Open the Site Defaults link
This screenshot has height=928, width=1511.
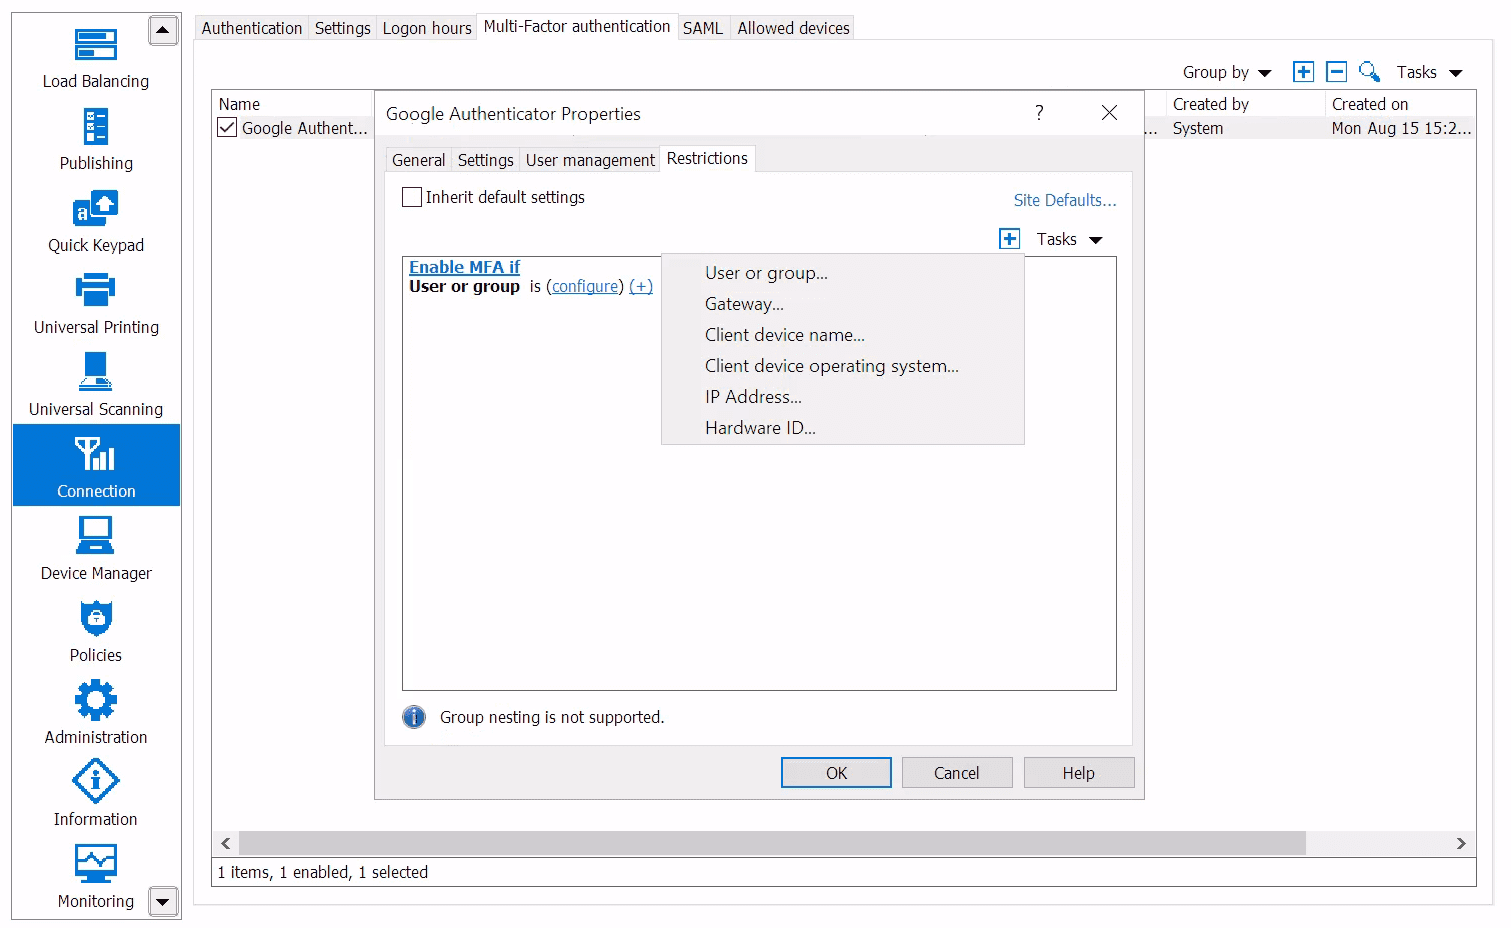coord(1064,199)
